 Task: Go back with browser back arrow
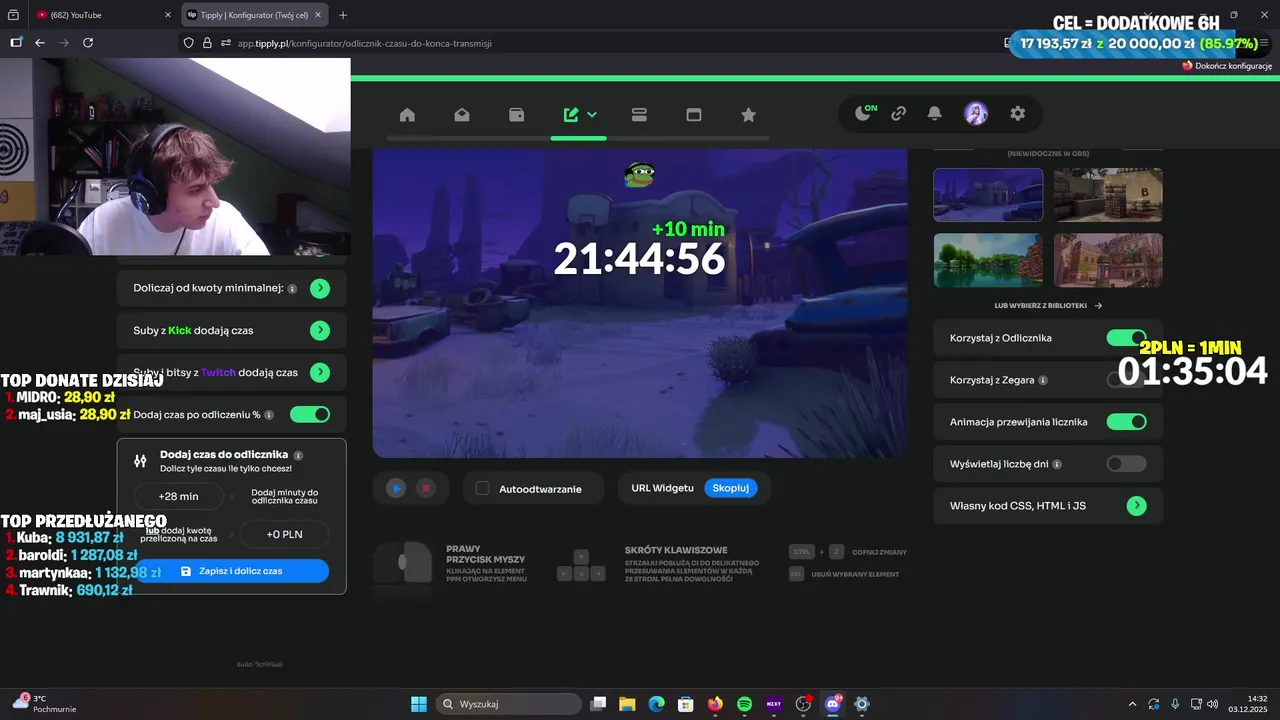click(40, 43)
